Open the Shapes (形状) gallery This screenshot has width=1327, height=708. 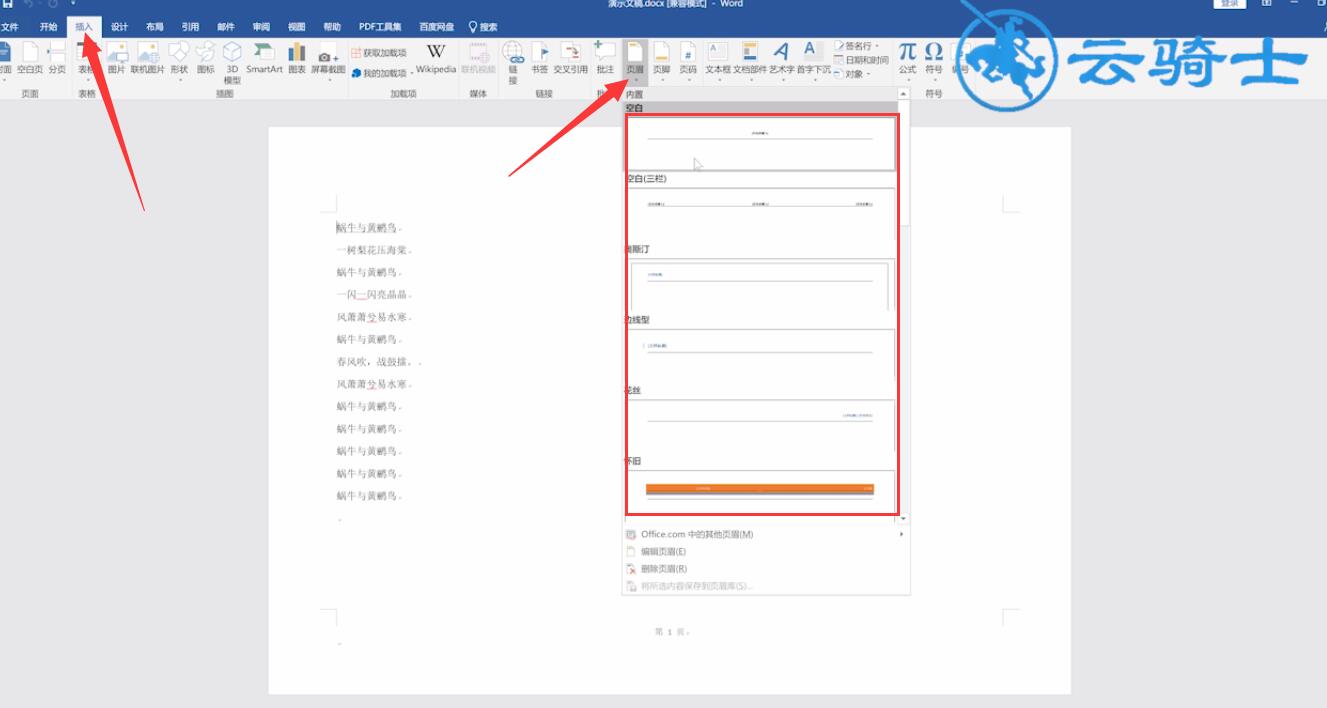point(179,62)
